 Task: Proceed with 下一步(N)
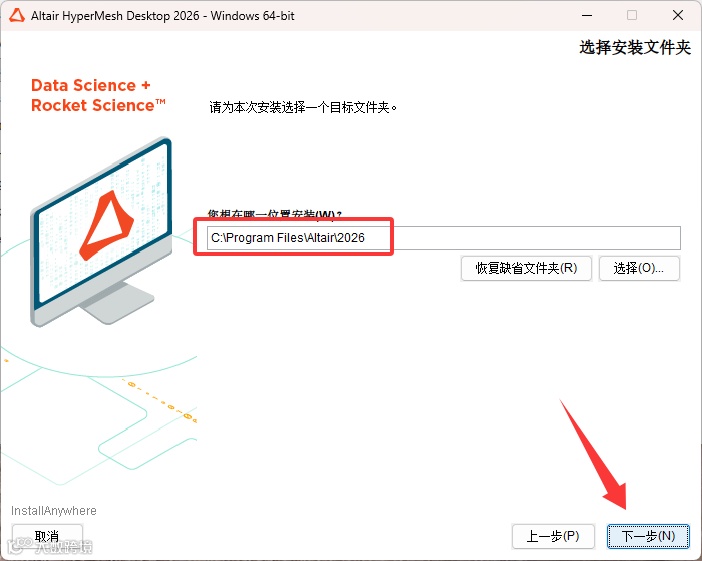pos(648,536)
